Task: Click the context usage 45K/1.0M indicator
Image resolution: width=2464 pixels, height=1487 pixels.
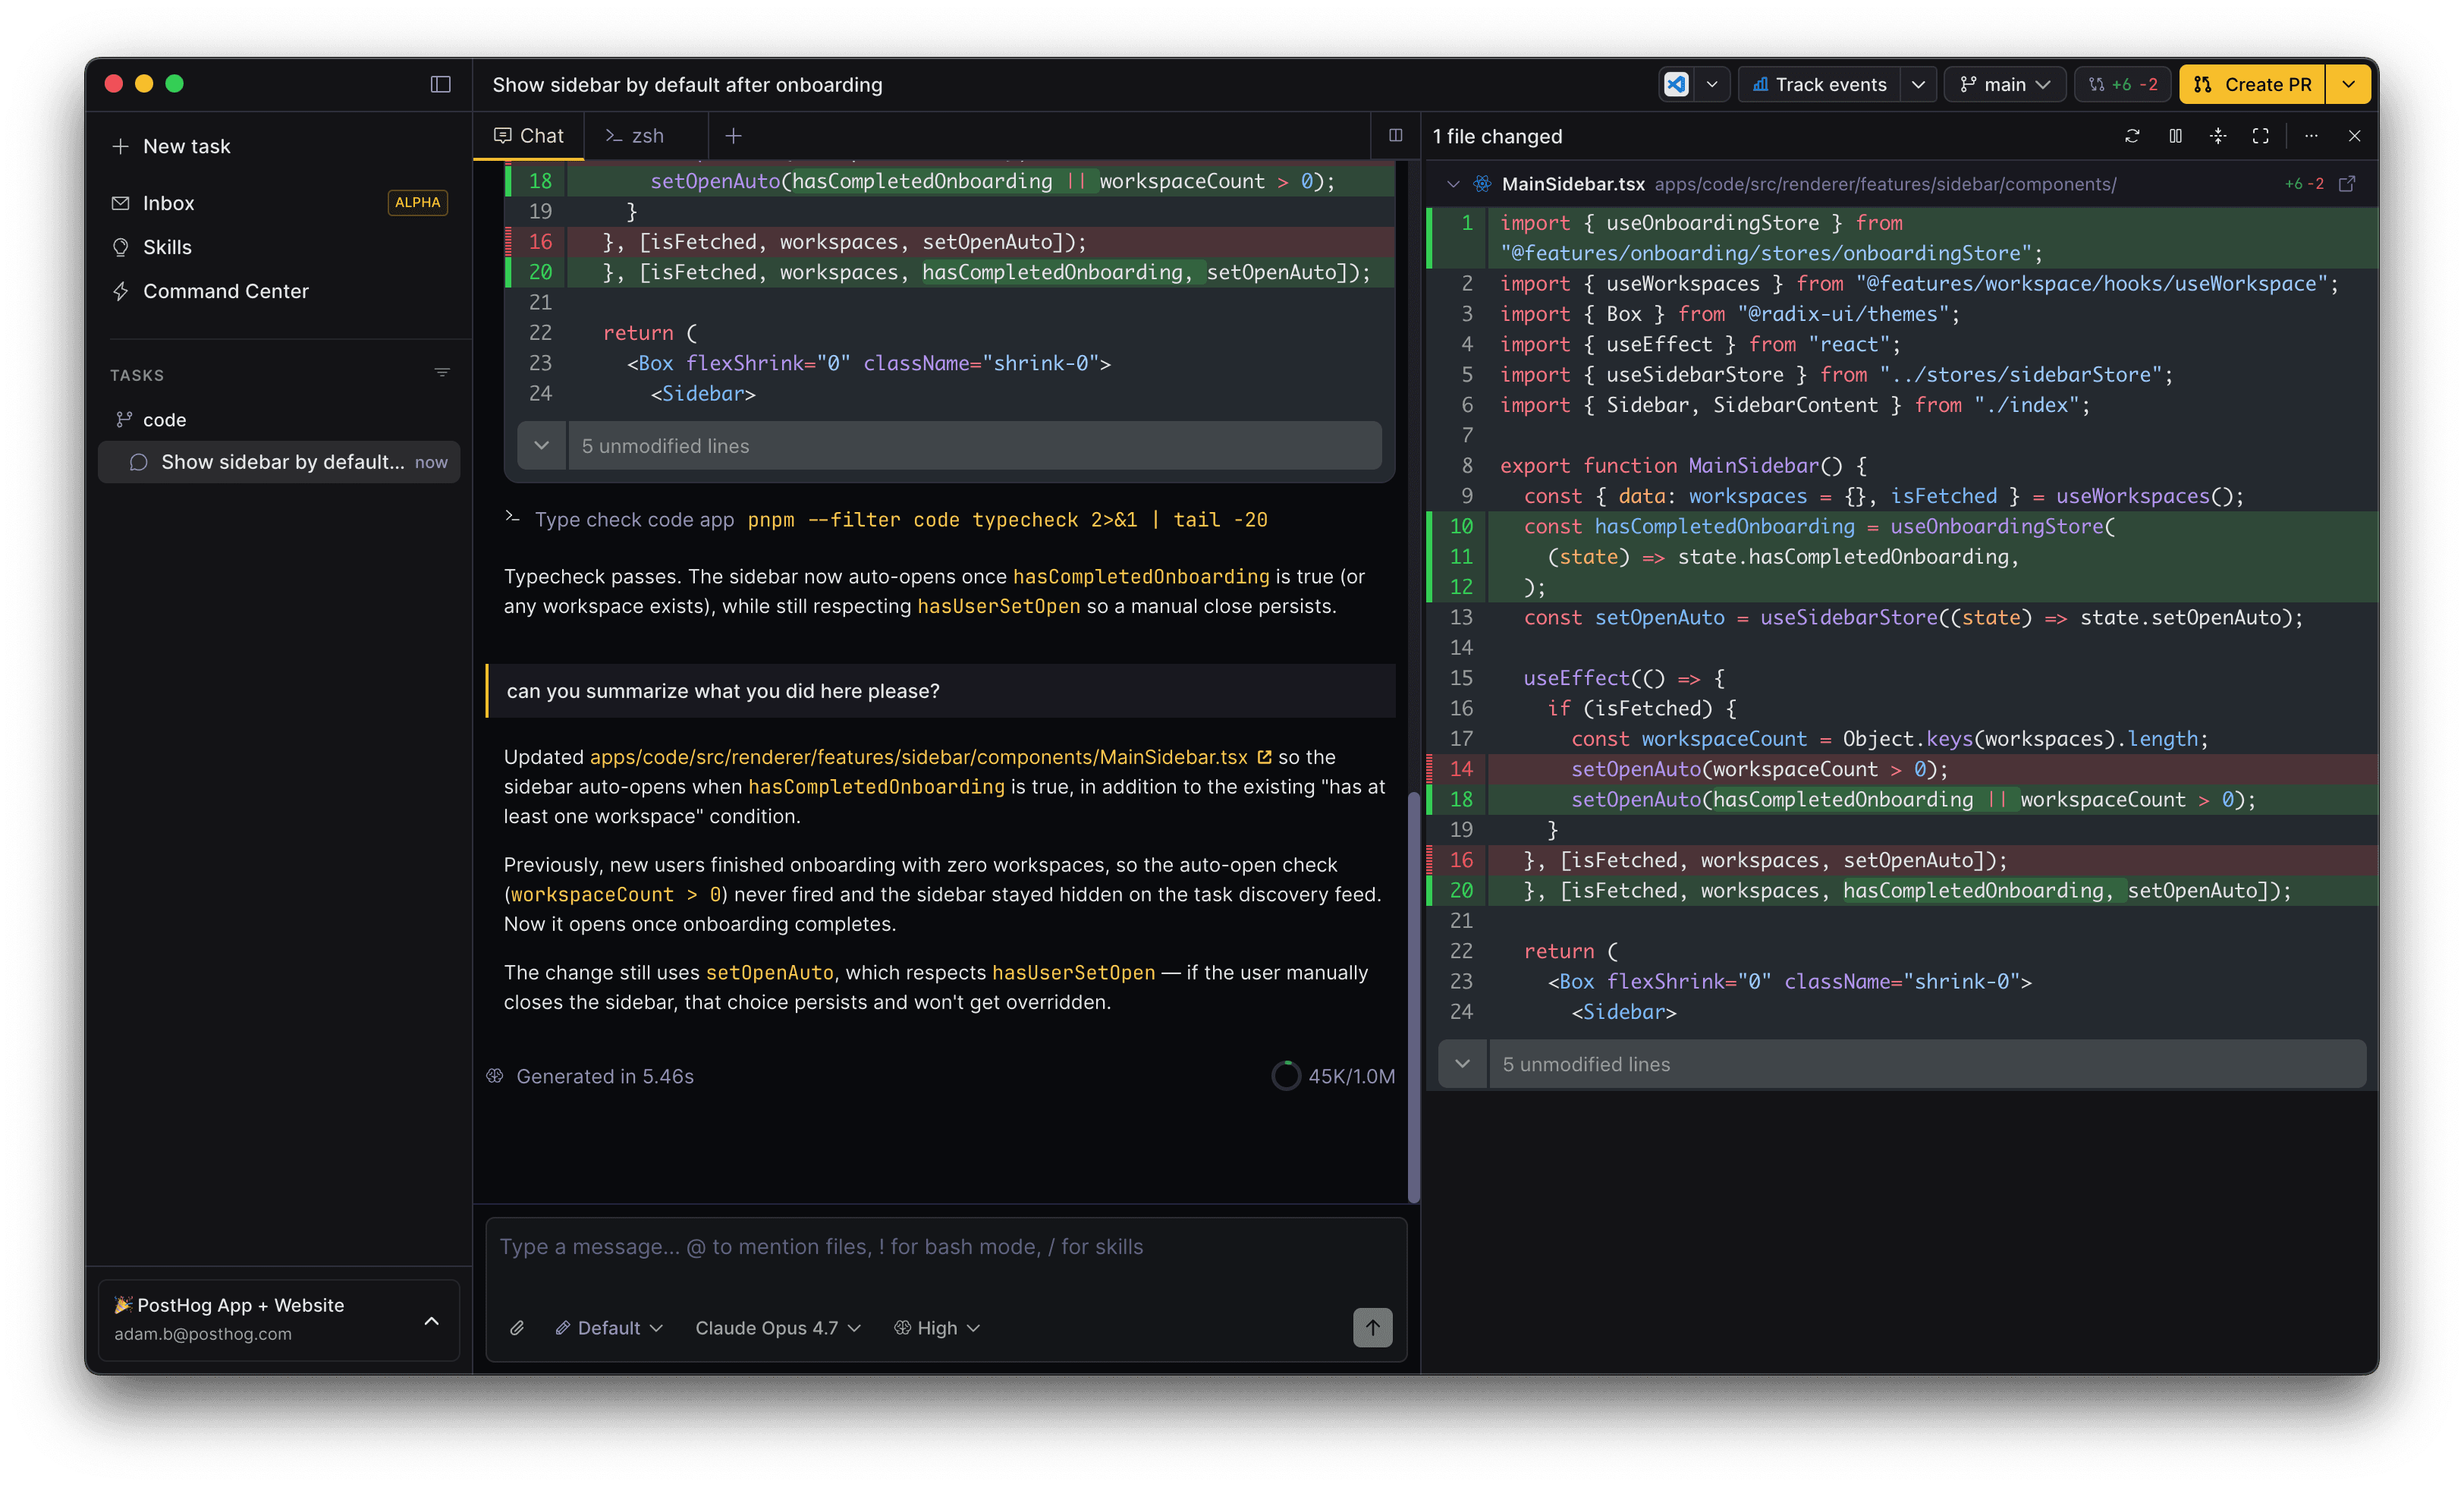Action: 1333,1076
